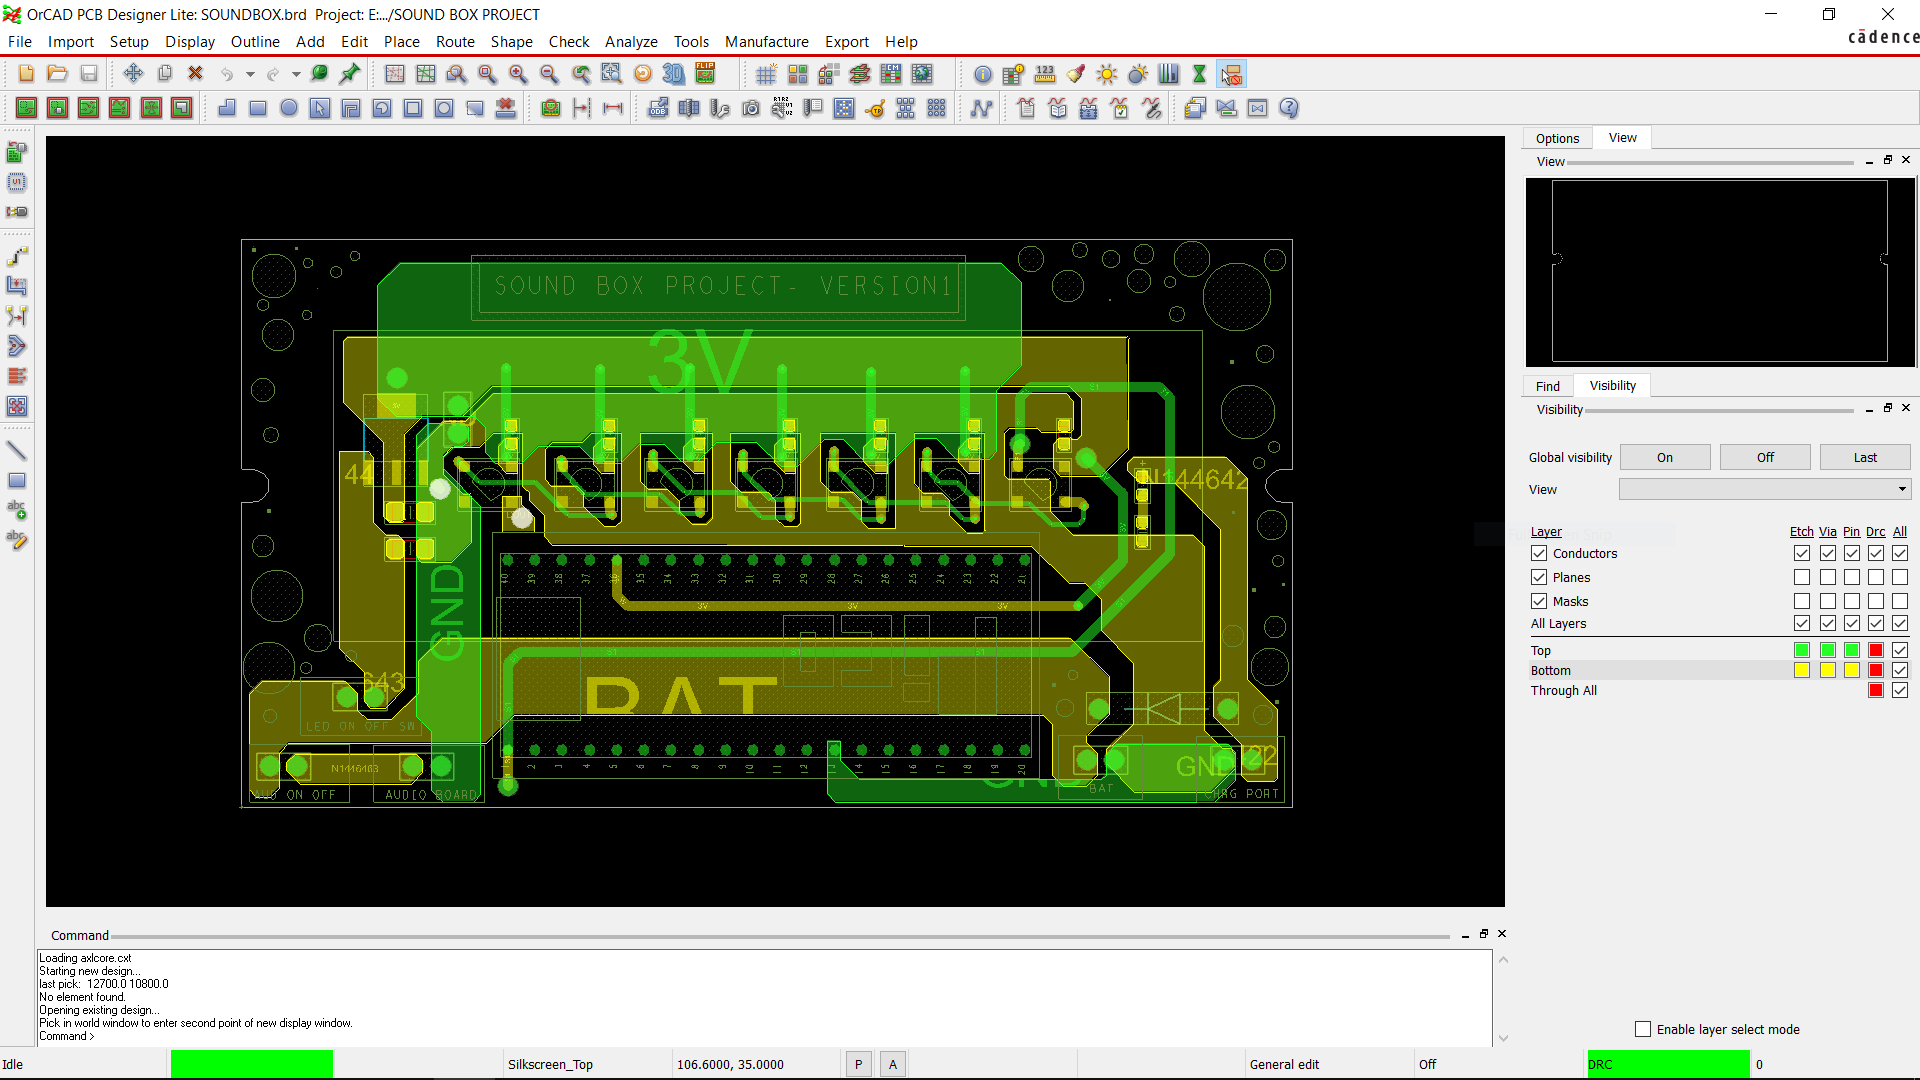Click the arrow shape select icon

[320, 108]
